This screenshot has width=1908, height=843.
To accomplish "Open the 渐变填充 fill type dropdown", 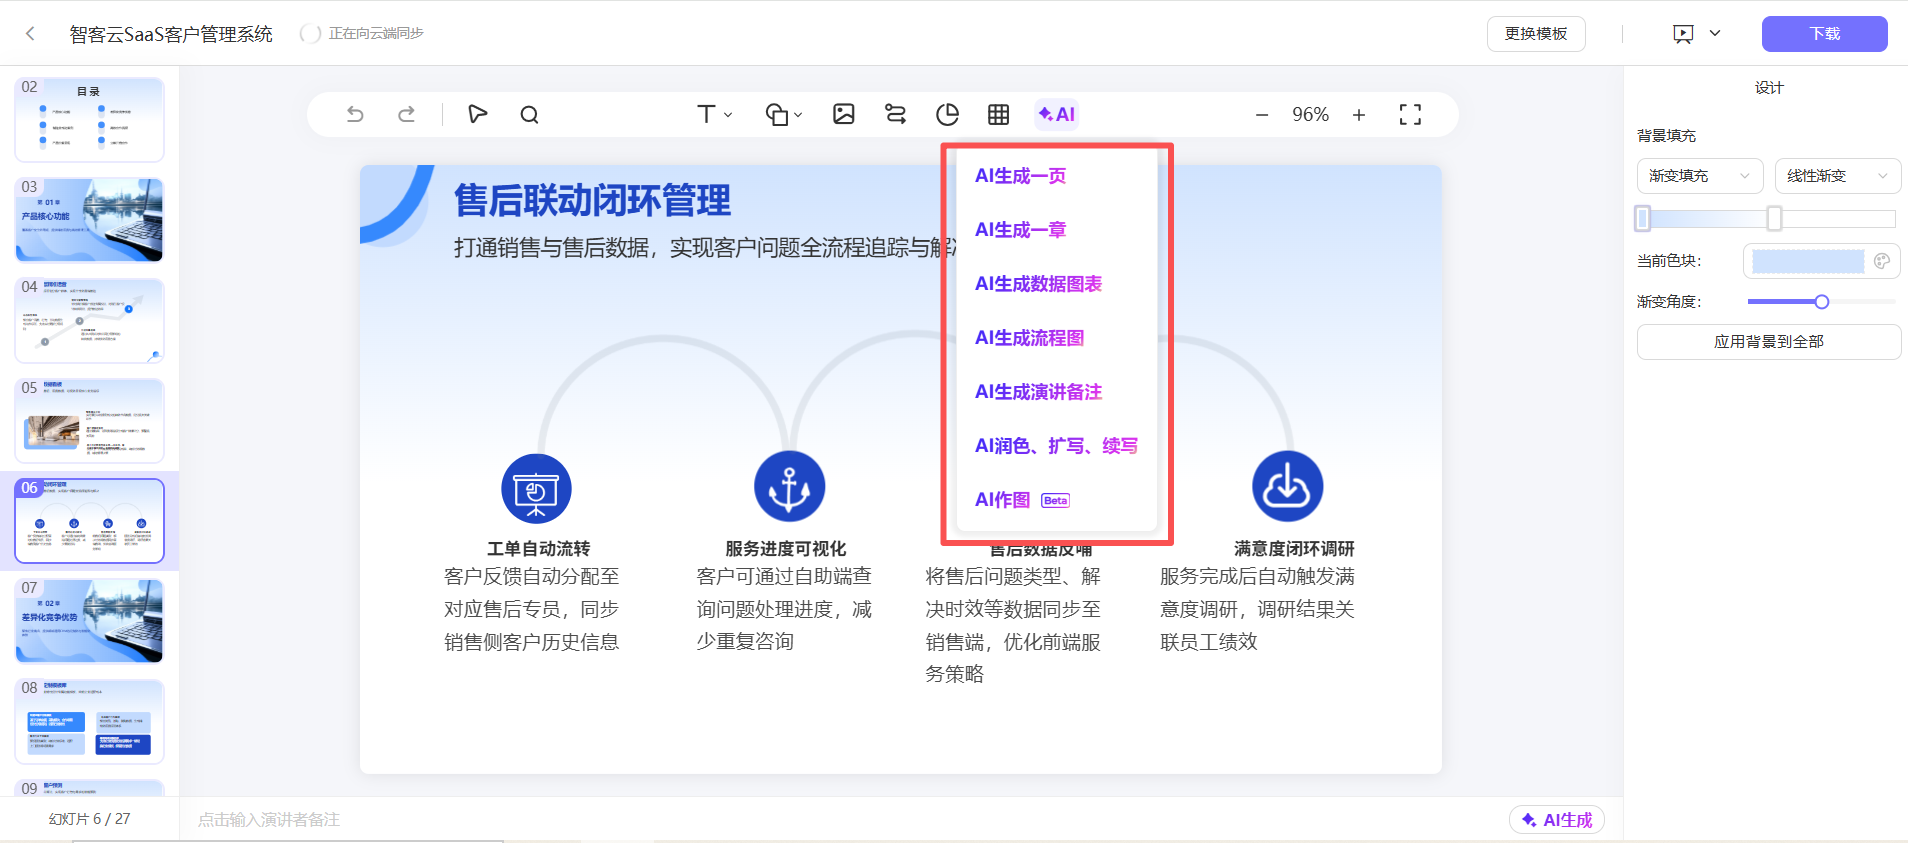I will coord(1699,176).
